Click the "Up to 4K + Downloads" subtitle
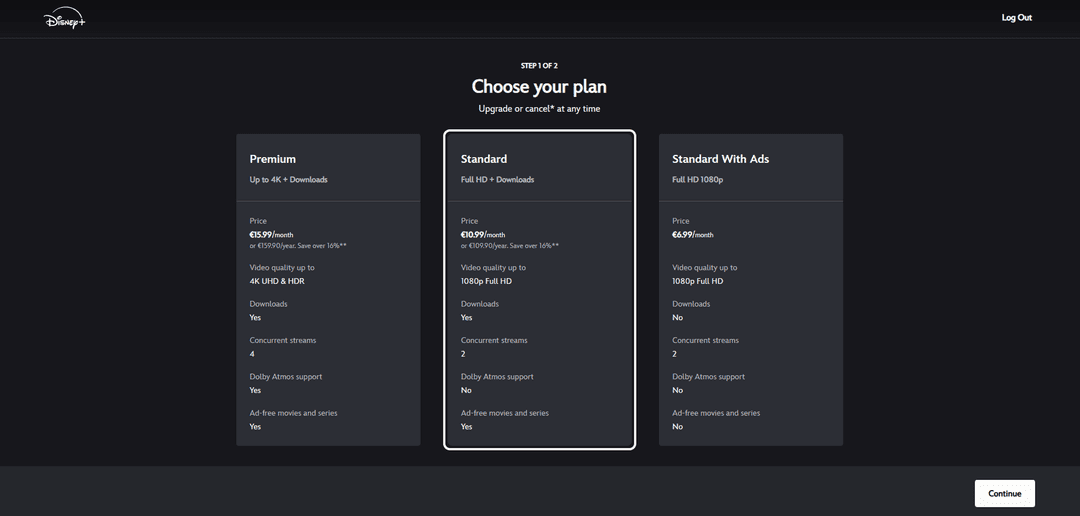 [x=288, y=180]
